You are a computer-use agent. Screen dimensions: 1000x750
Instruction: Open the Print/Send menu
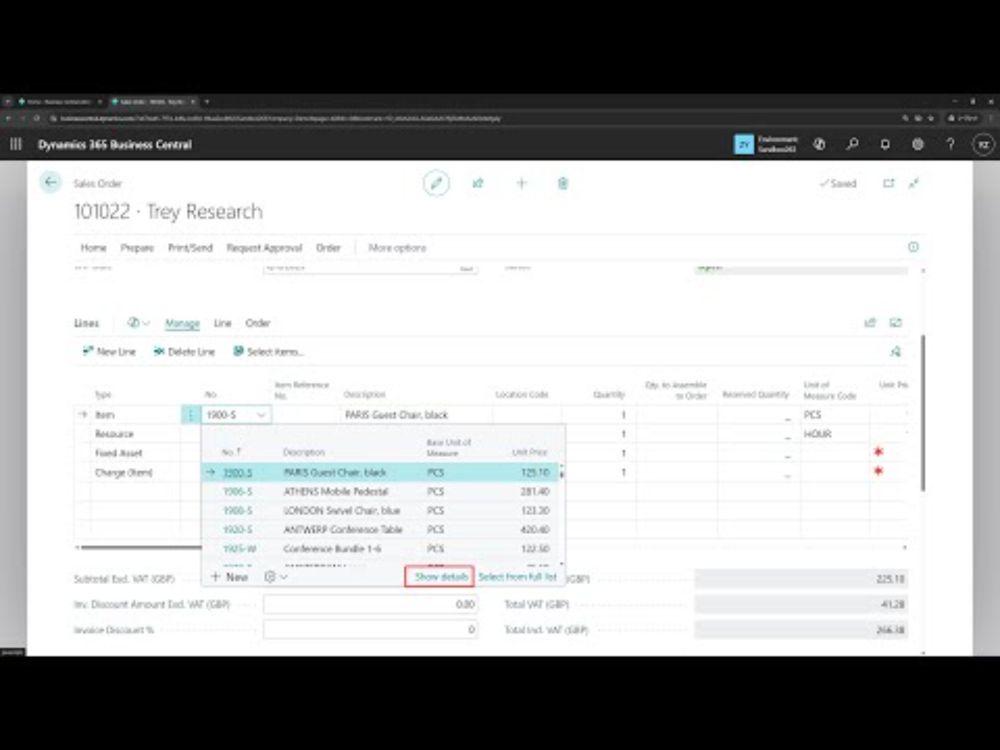point(190,247)
